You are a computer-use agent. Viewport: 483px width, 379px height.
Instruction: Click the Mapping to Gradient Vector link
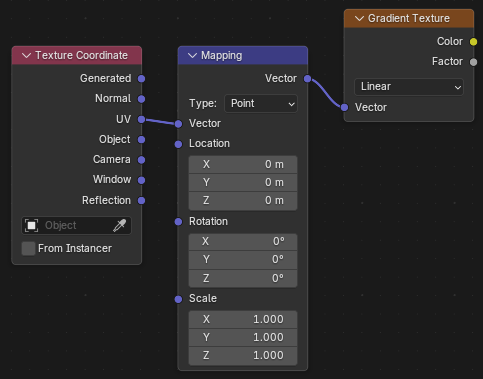(x=326, y=93)
